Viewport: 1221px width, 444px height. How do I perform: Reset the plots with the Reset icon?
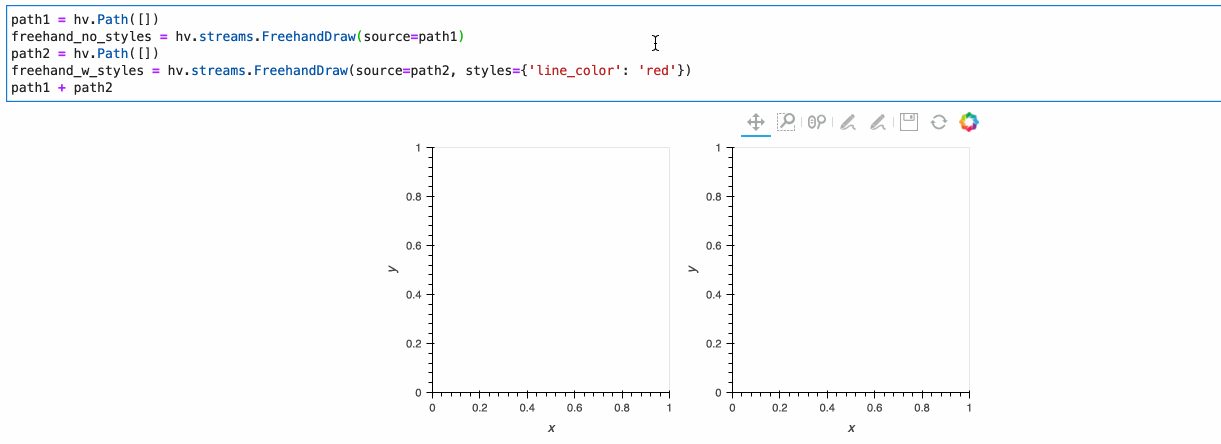tap(938, 122)
